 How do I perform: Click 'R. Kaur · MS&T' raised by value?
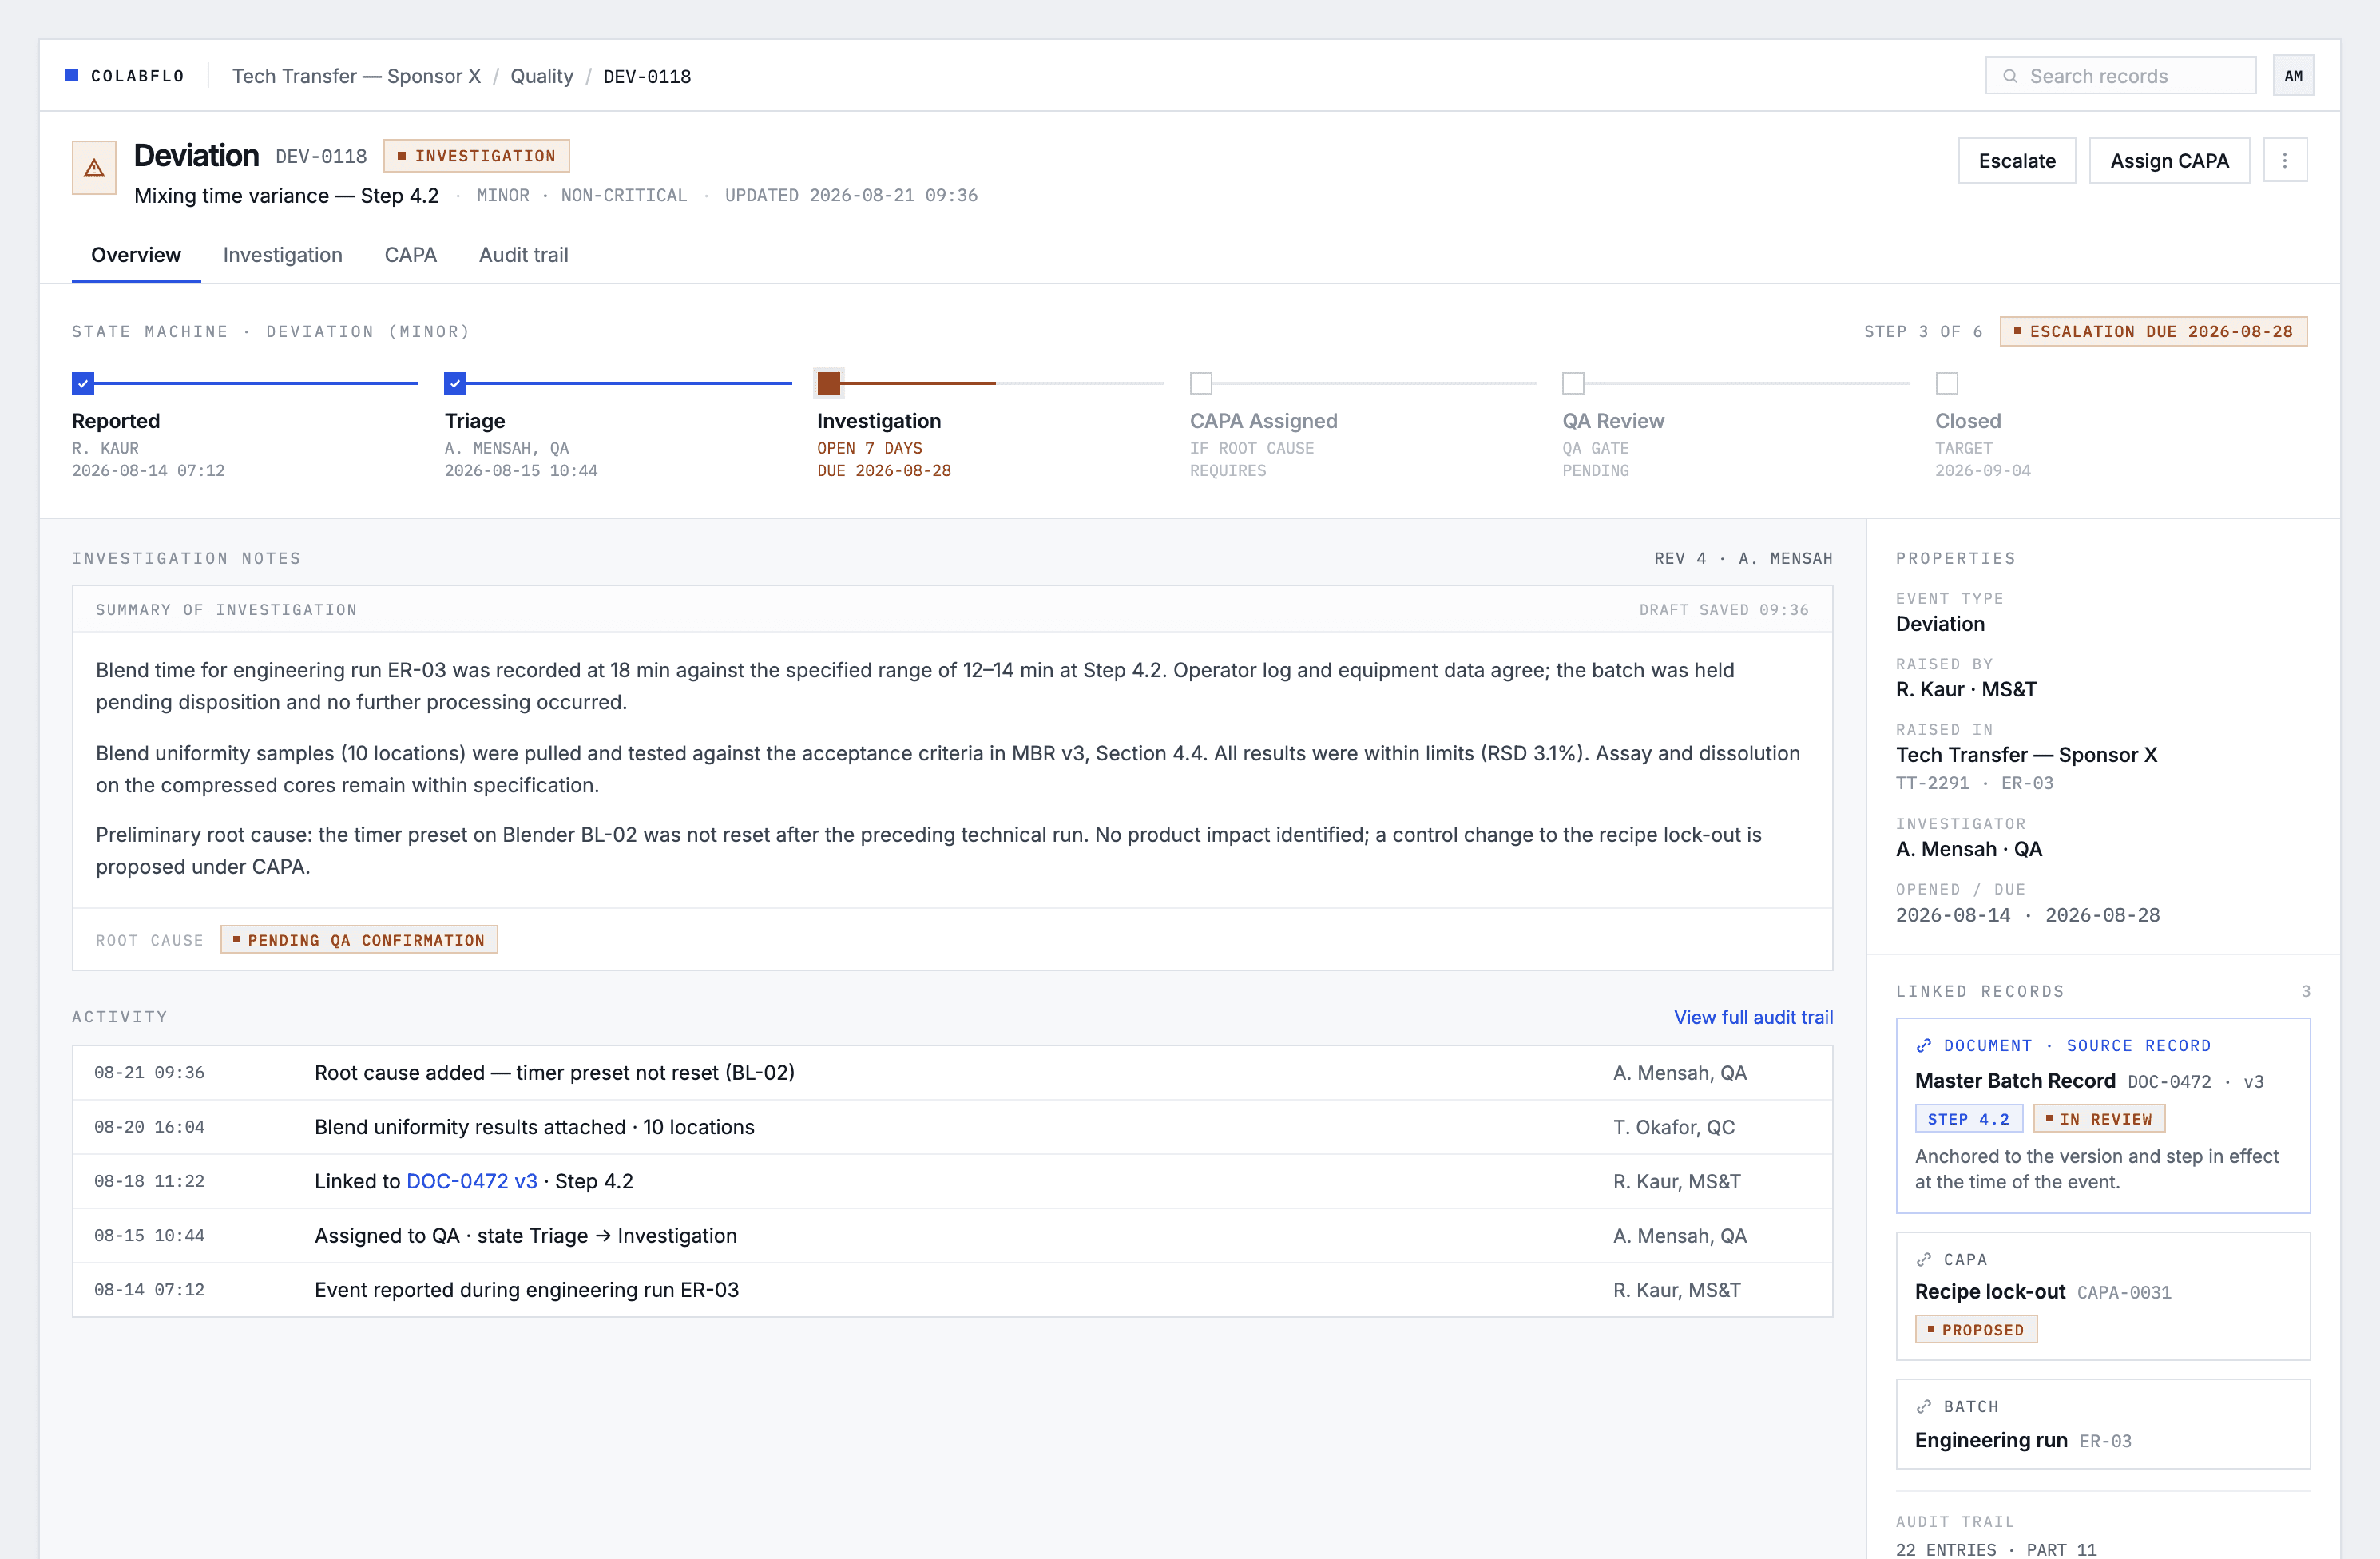pyautogui.click(x=1965, y=689)
